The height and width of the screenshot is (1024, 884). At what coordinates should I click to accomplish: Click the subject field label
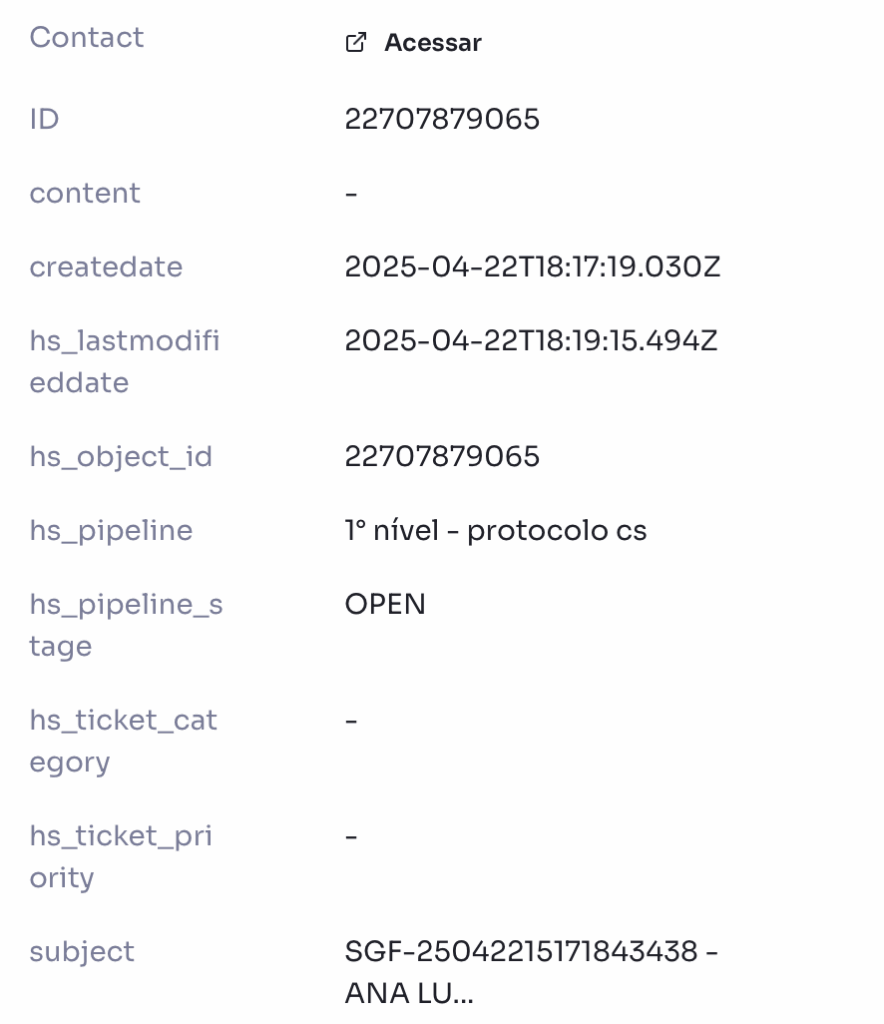point(82,952)
